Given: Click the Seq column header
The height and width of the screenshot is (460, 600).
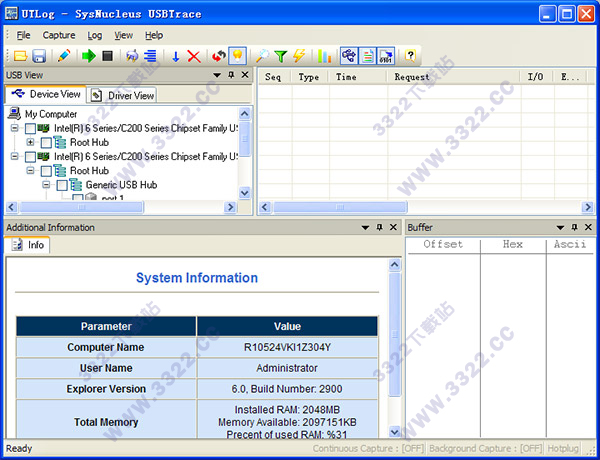Looking at the screenshot, I should [273, 77].
